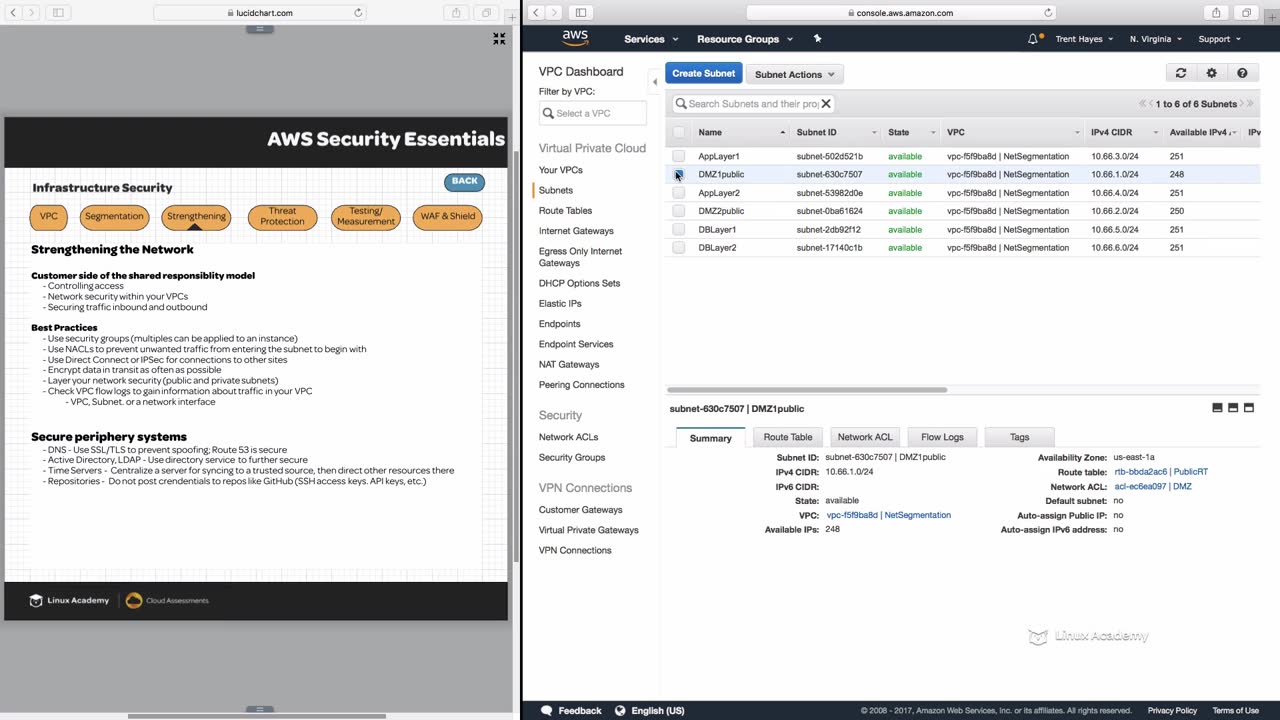Screen dimensions: 1280x720
Task: Open the AWS notifications bell
Action: pyautogui.click(x=1033, y=39)
